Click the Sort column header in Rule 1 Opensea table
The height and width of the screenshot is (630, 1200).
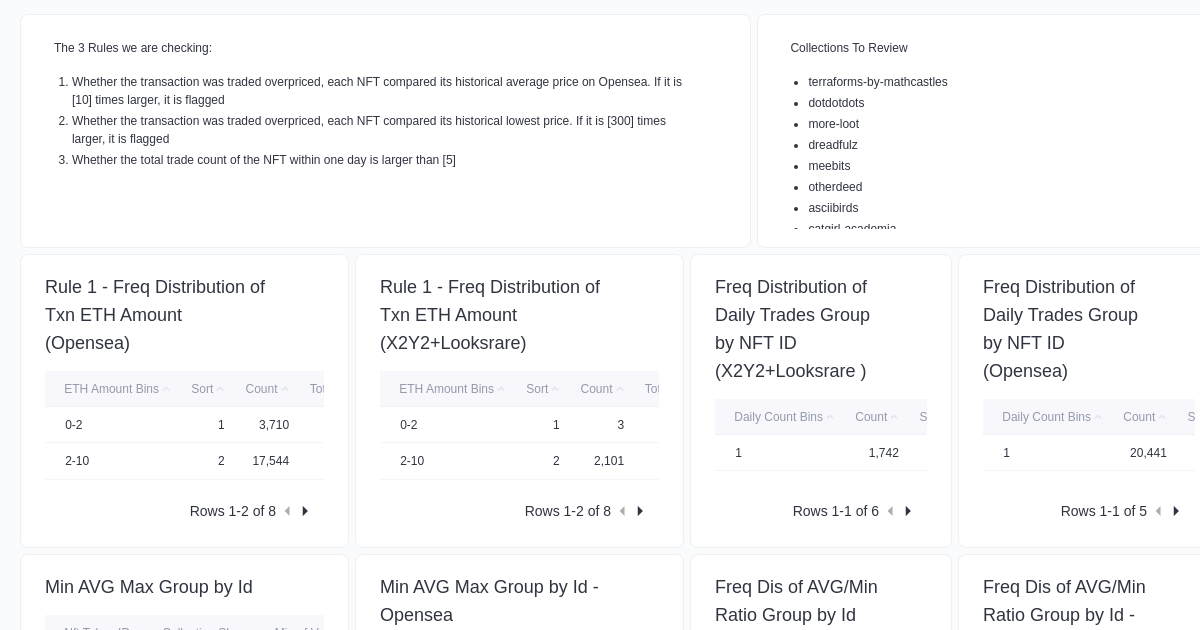202,389
